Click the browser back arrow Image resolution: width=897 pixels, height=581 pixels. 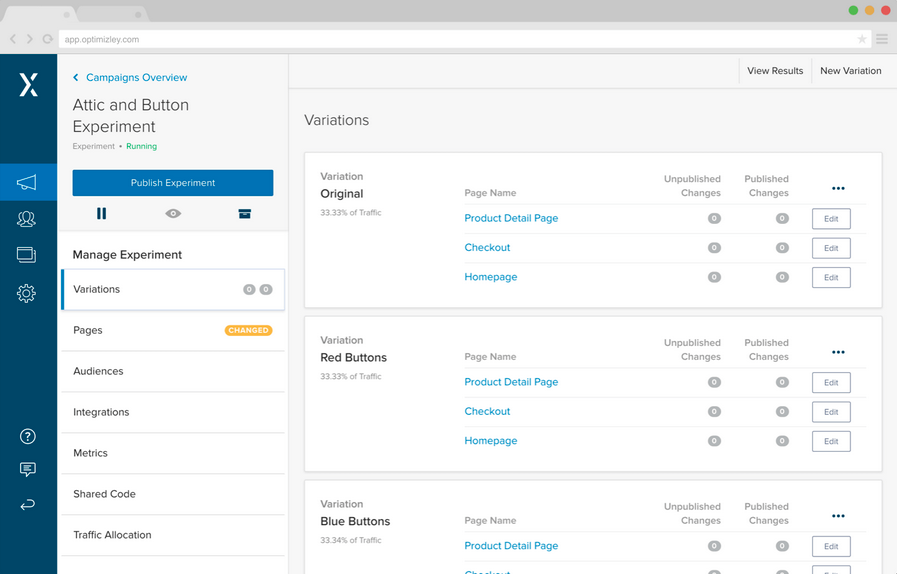coord(13,39)
